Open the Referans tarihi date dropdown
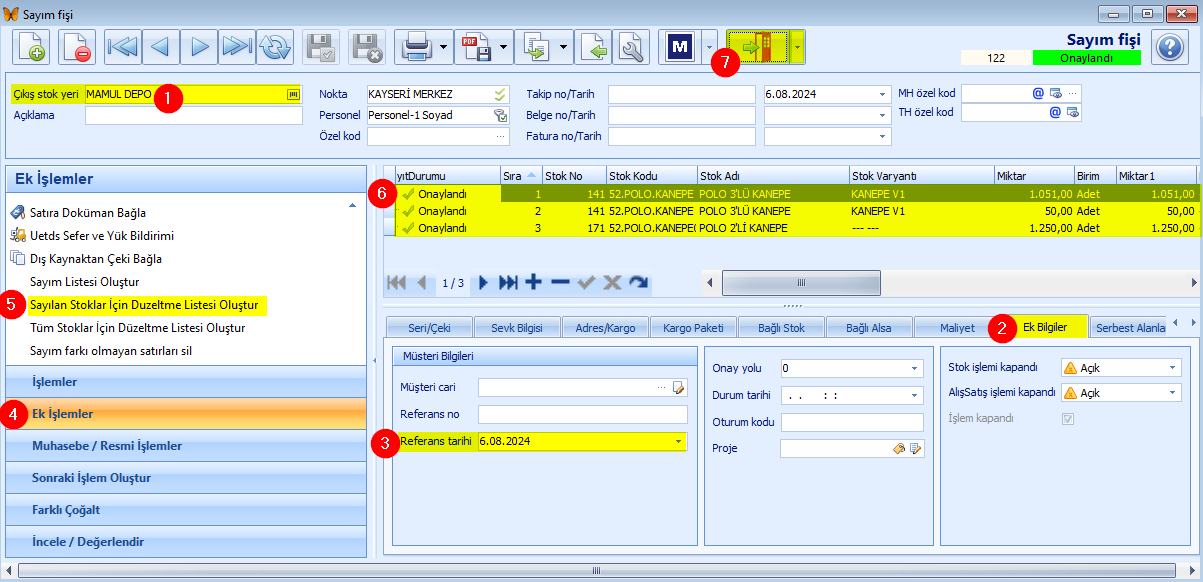Screen dimensions: 1203x582 click(679, 441)
